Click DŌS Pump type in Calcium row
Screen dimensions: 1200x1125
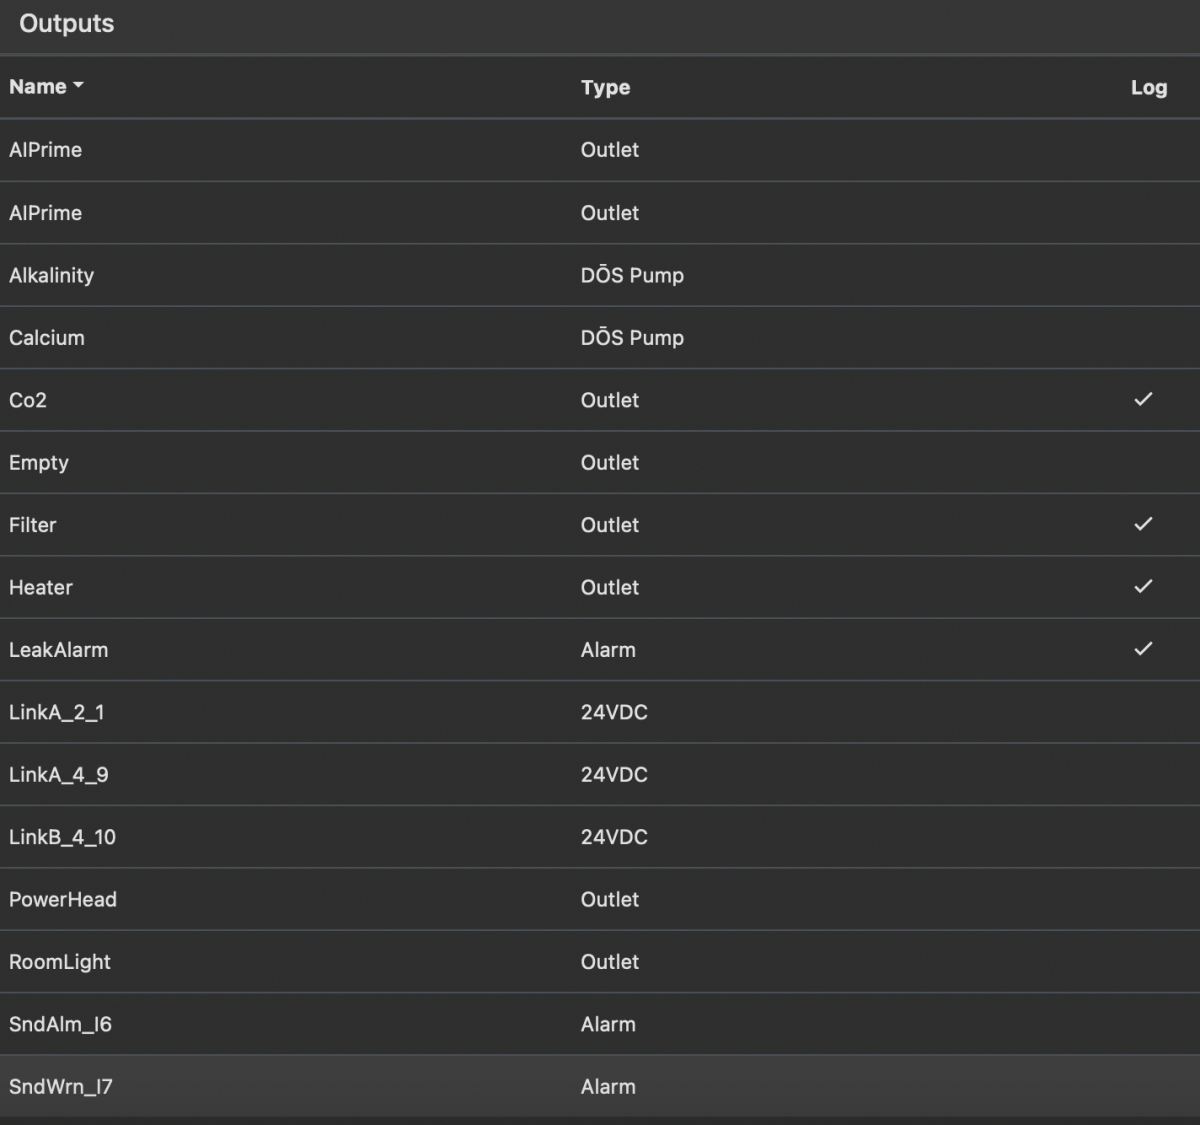tap(632, 337)
